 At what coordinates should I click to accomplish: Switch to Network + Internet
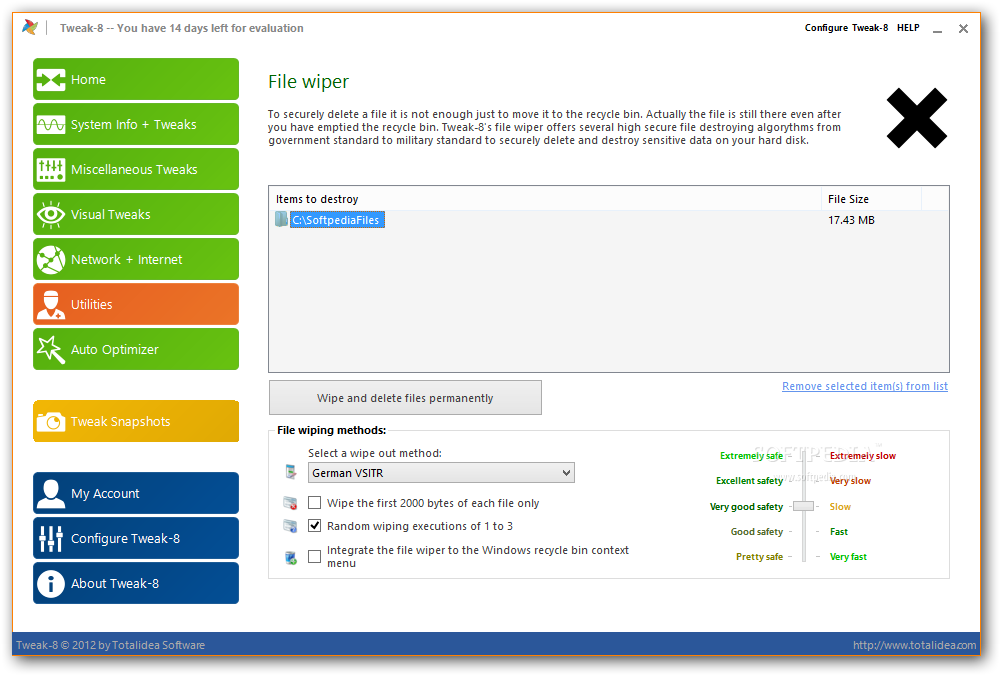coord(136,260)
